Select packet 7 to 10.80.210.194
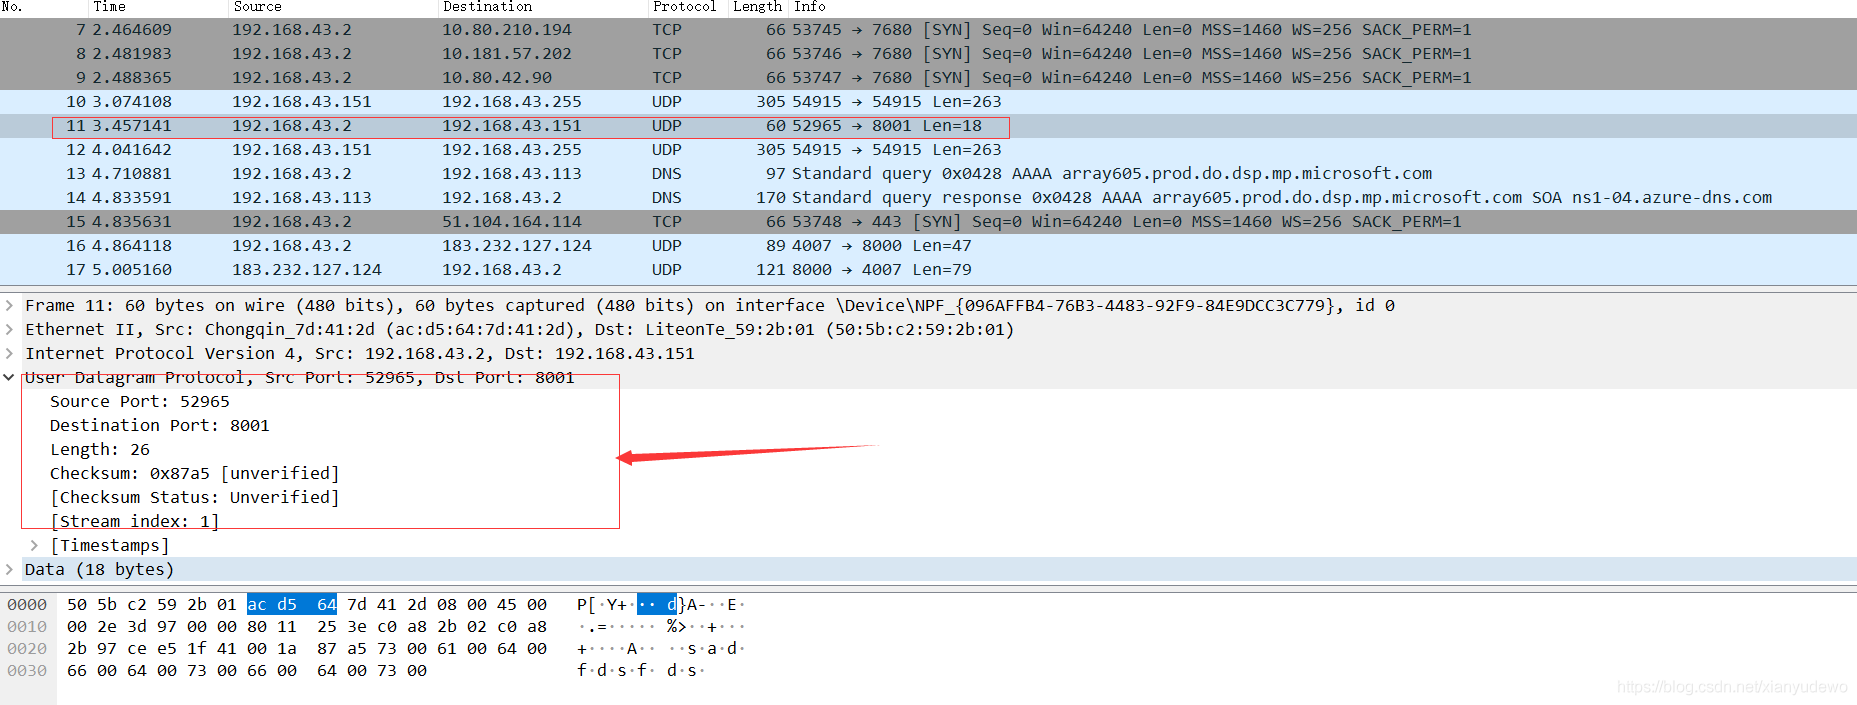 [928, 30]
